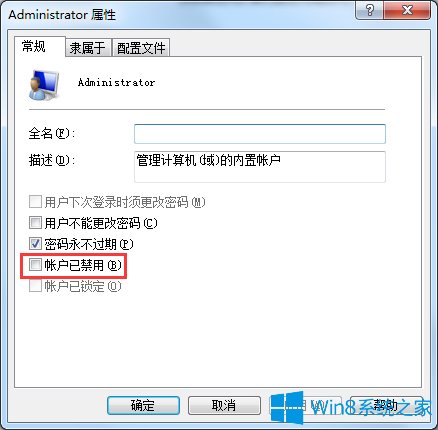This screenshot has width=438, height=430.
Task: Toggle 用户下次登录时须更改密码 checkbox
Action: (35, 202)
